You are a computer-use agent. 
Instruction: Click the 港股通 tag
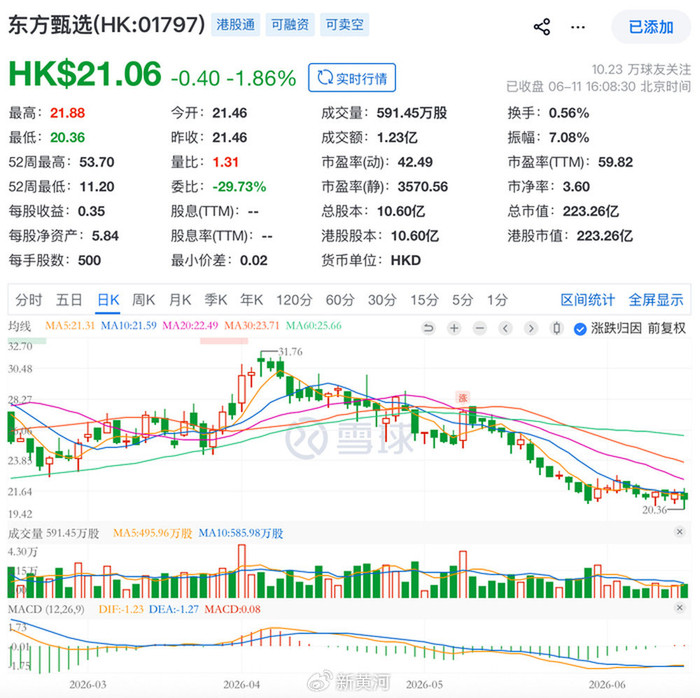pos(236,25)
